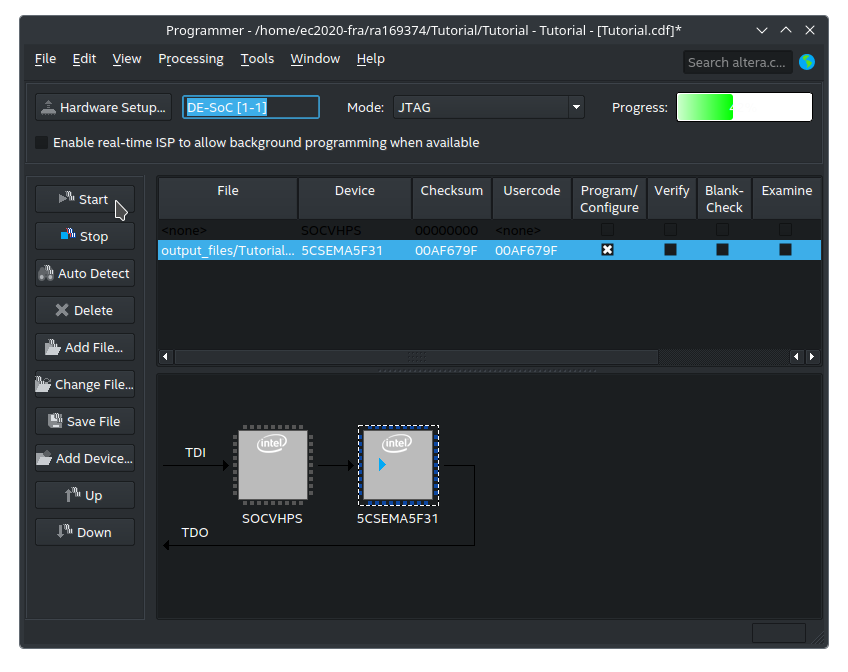Click the Blank-Check column header
The width and height of the screenshot is (848, 672).
(x=724, y=198)
